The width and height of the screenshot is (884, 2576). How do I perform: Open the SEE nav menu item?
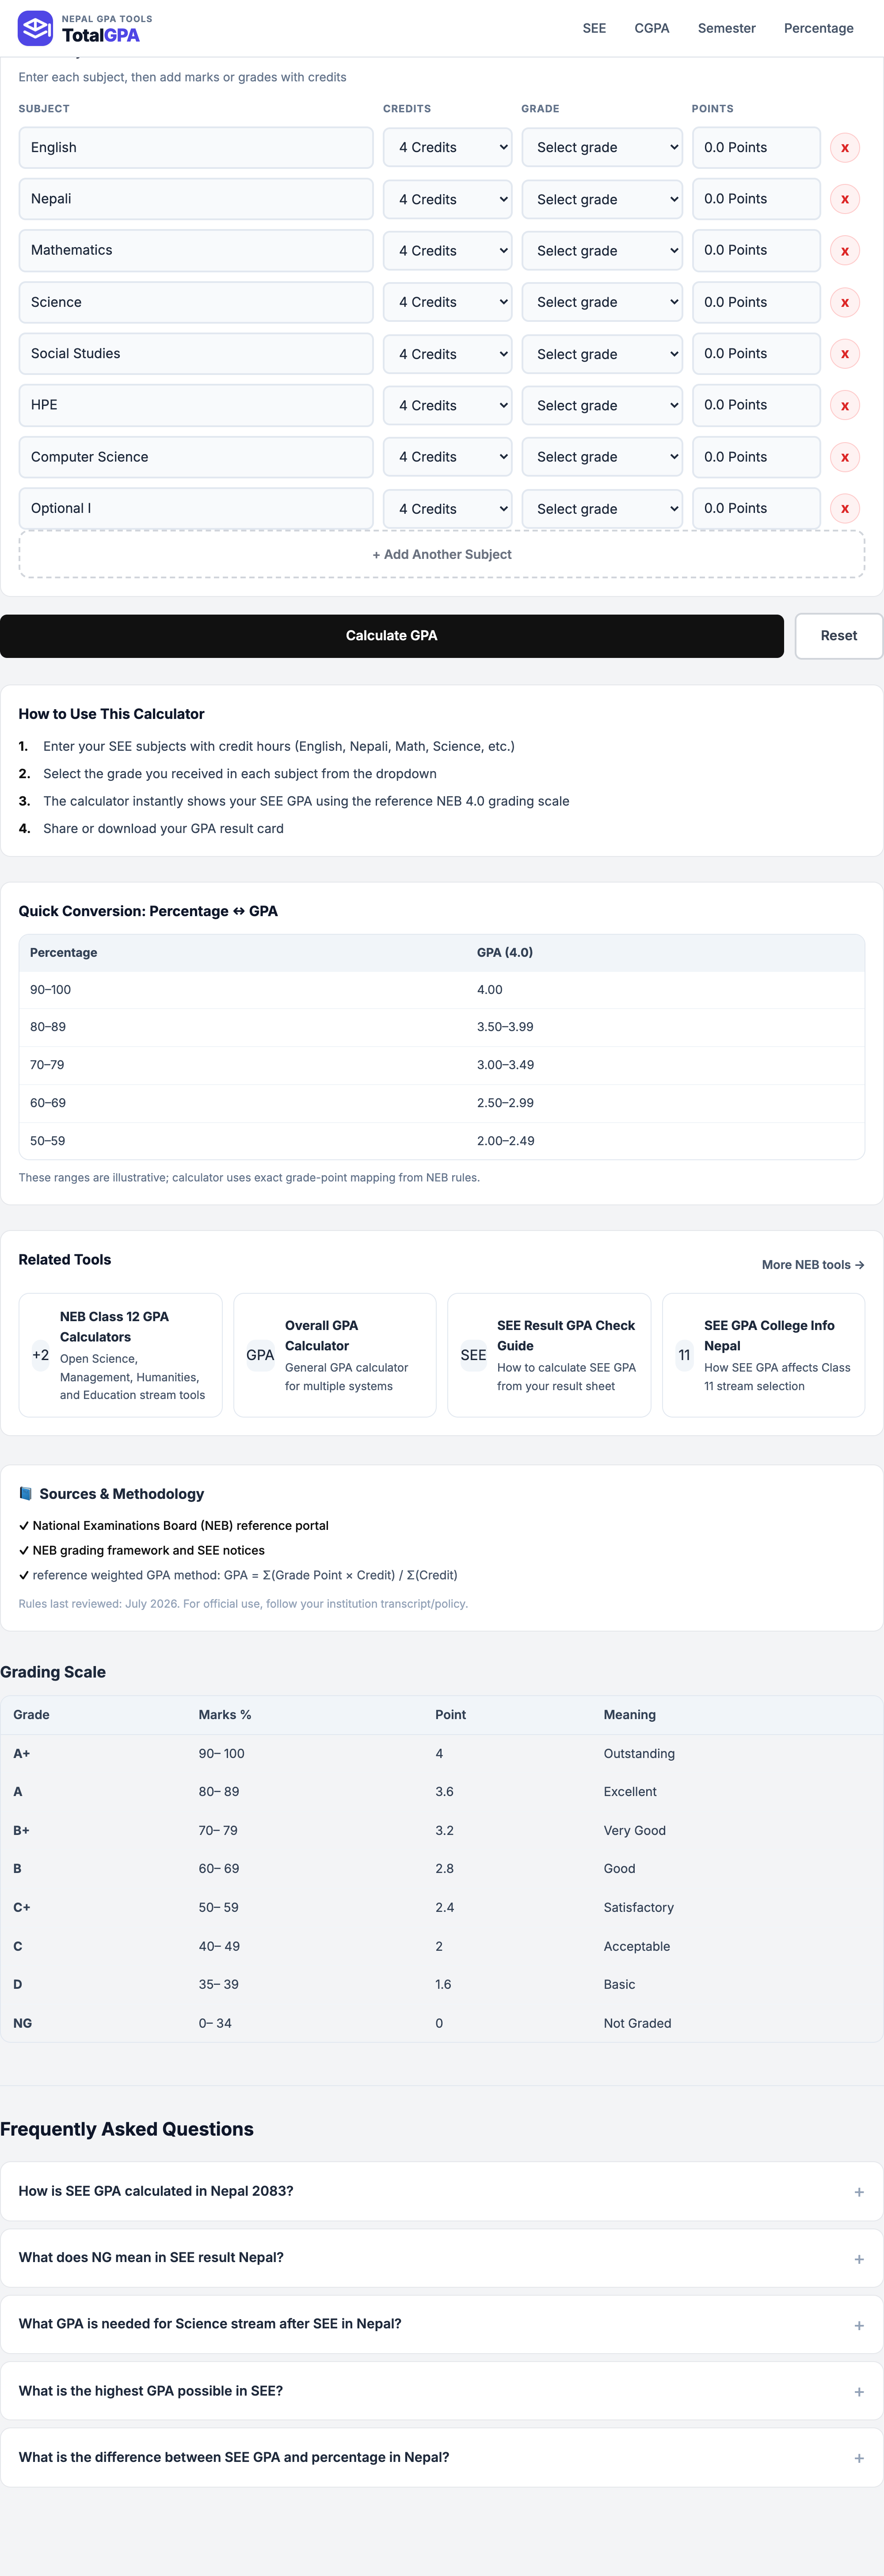click(594, 28)
